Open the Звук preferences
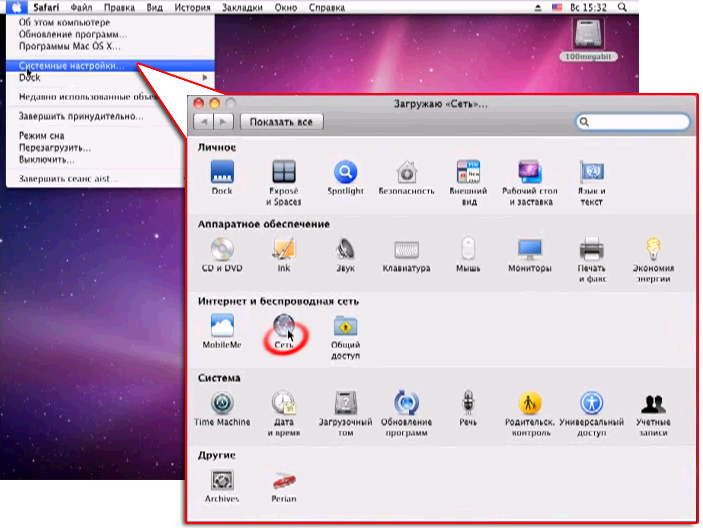 click(x=345, y=249)
